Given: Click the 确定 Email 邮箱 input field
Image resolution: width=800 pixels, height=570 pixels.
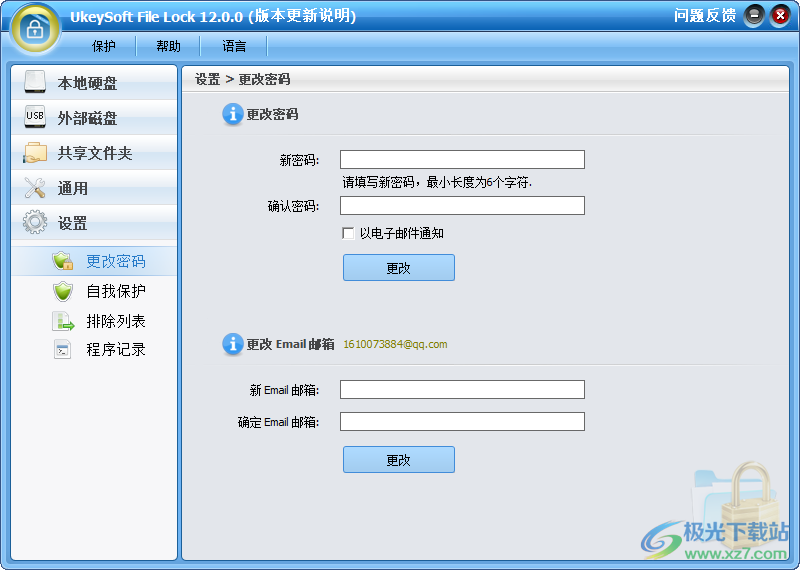Looking at the screenshot, I should [x=462, y=422].
